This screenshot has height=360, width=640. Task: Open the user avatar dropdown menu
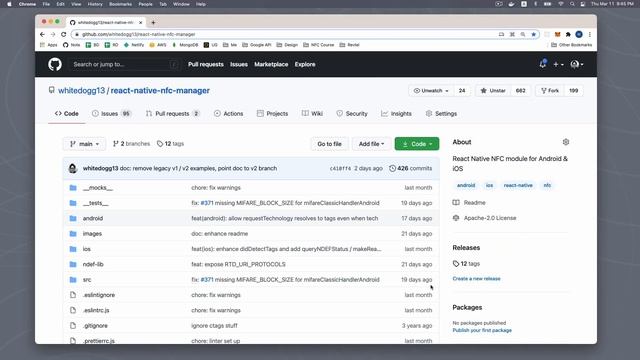point(577,64)
